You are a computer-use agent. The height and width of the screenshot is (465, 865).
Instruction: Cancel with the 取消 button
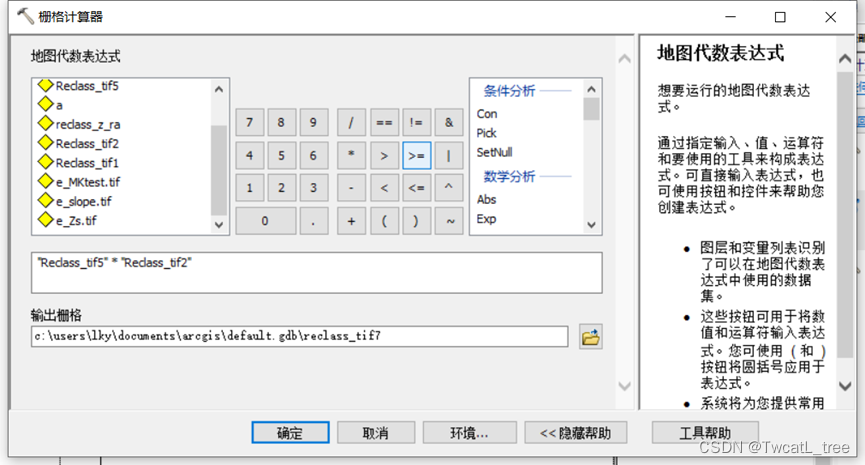pos(376,432)
